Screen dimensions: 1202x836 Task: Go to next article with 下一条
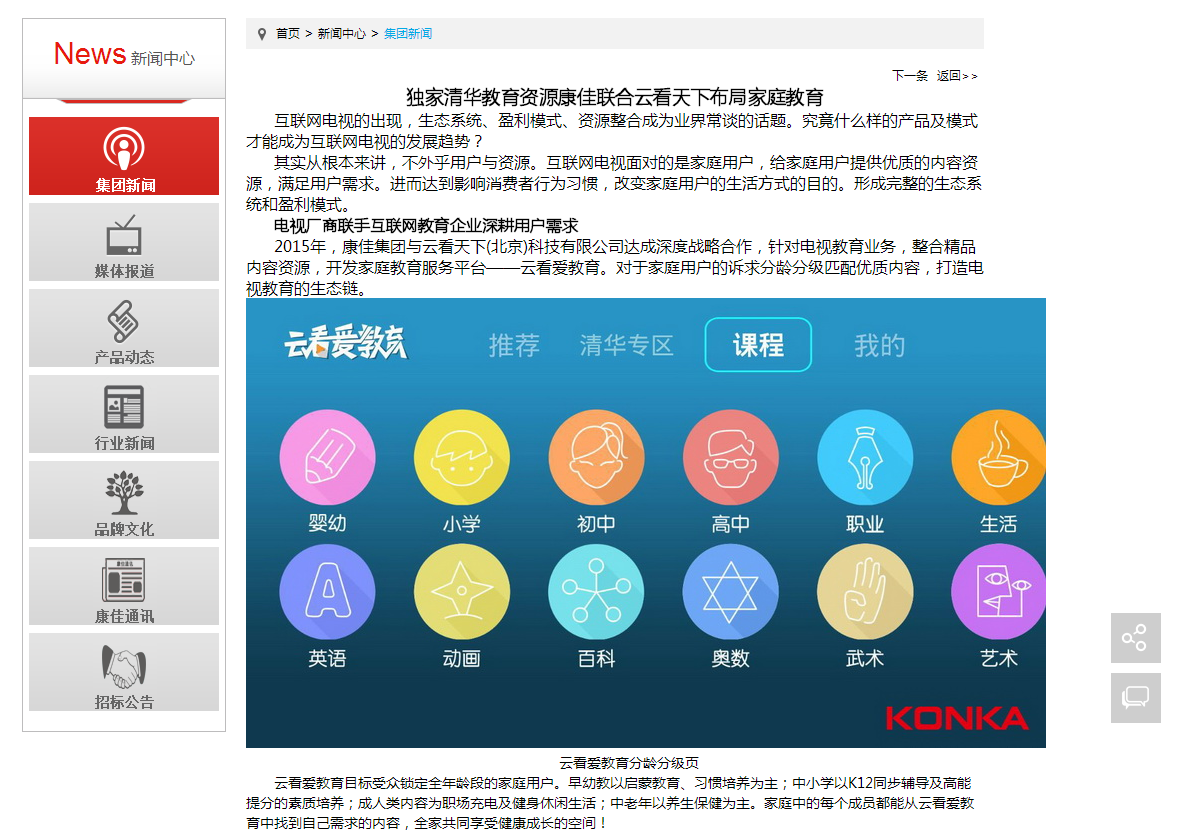pos(910,76)
